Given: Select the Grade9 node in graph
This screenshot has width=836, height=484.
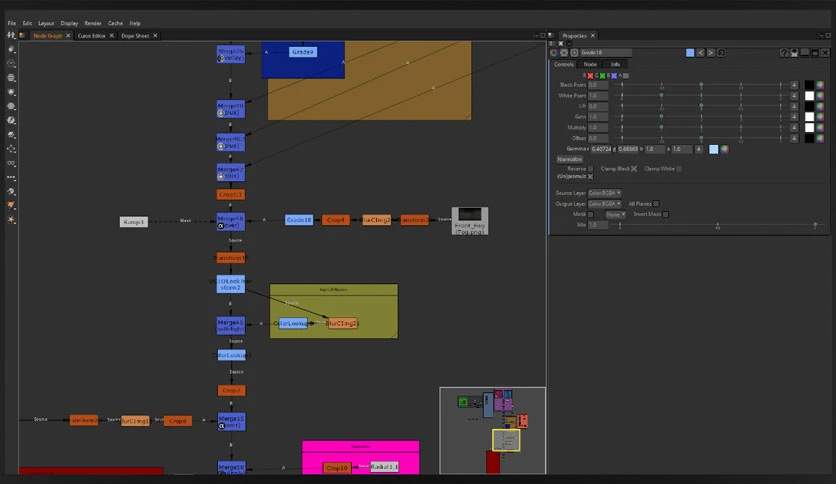Looking at the screenshot, I should 303,52.
